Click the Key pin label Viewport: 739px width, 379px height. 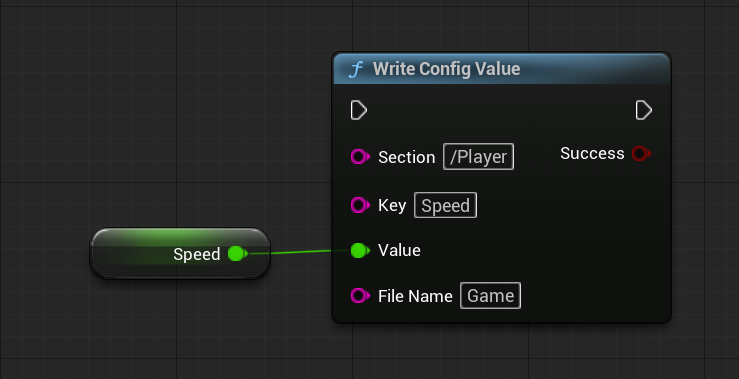pos(392,206)
